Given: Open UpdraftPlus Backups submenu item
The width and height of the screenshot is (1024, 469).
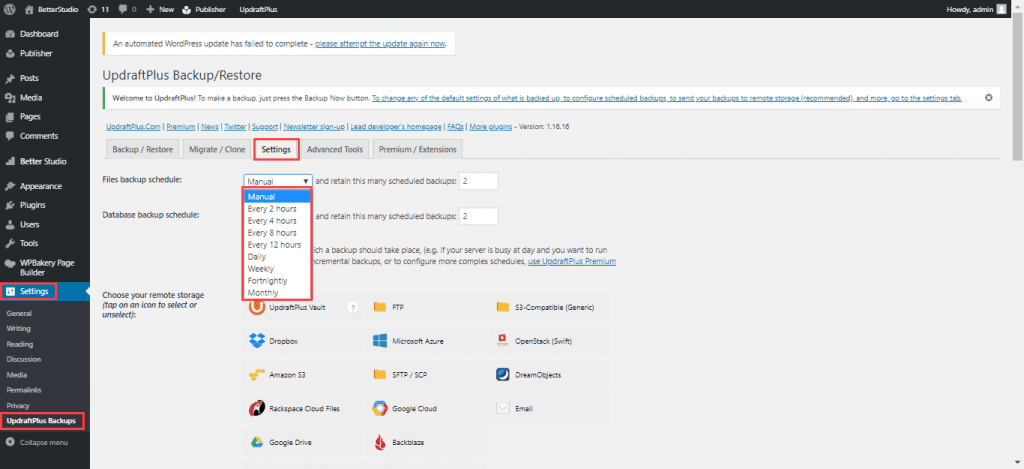Looking at the screenshot, I should coord(40,421).
